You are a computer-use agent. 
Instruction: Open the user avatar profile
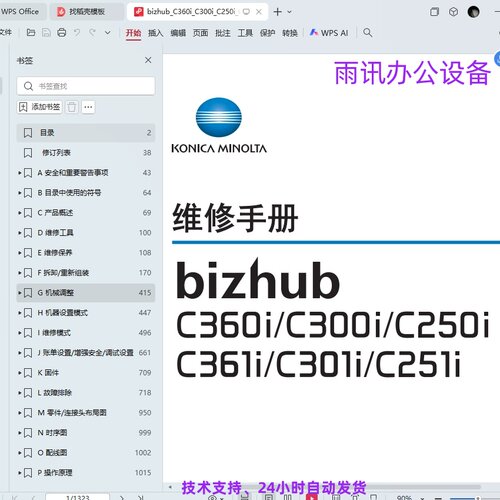473,12
